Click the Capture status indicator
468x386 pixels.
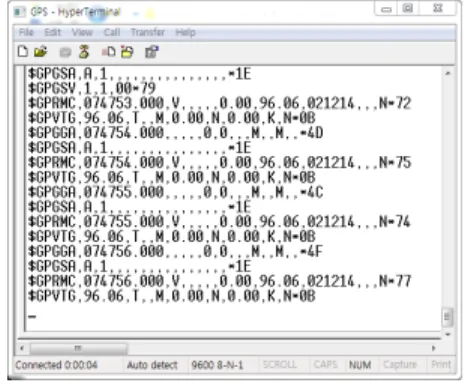tap(400, 364)
